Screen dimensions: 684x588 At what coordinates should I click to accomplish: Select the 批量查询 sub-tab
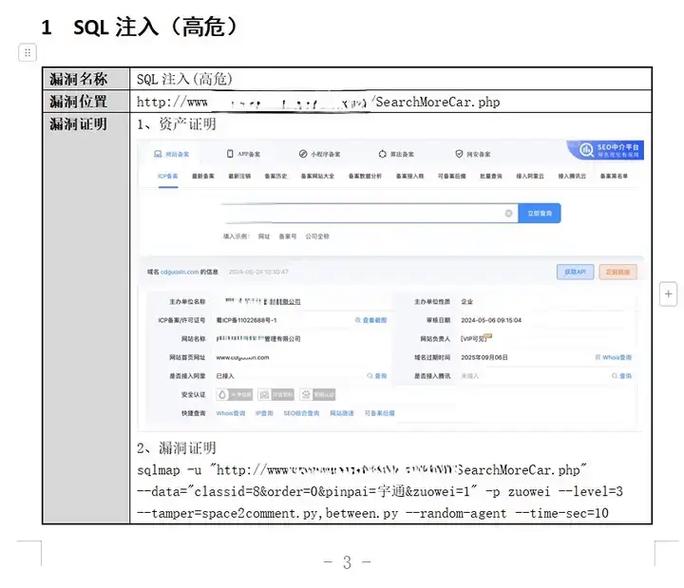pos(491,176)
